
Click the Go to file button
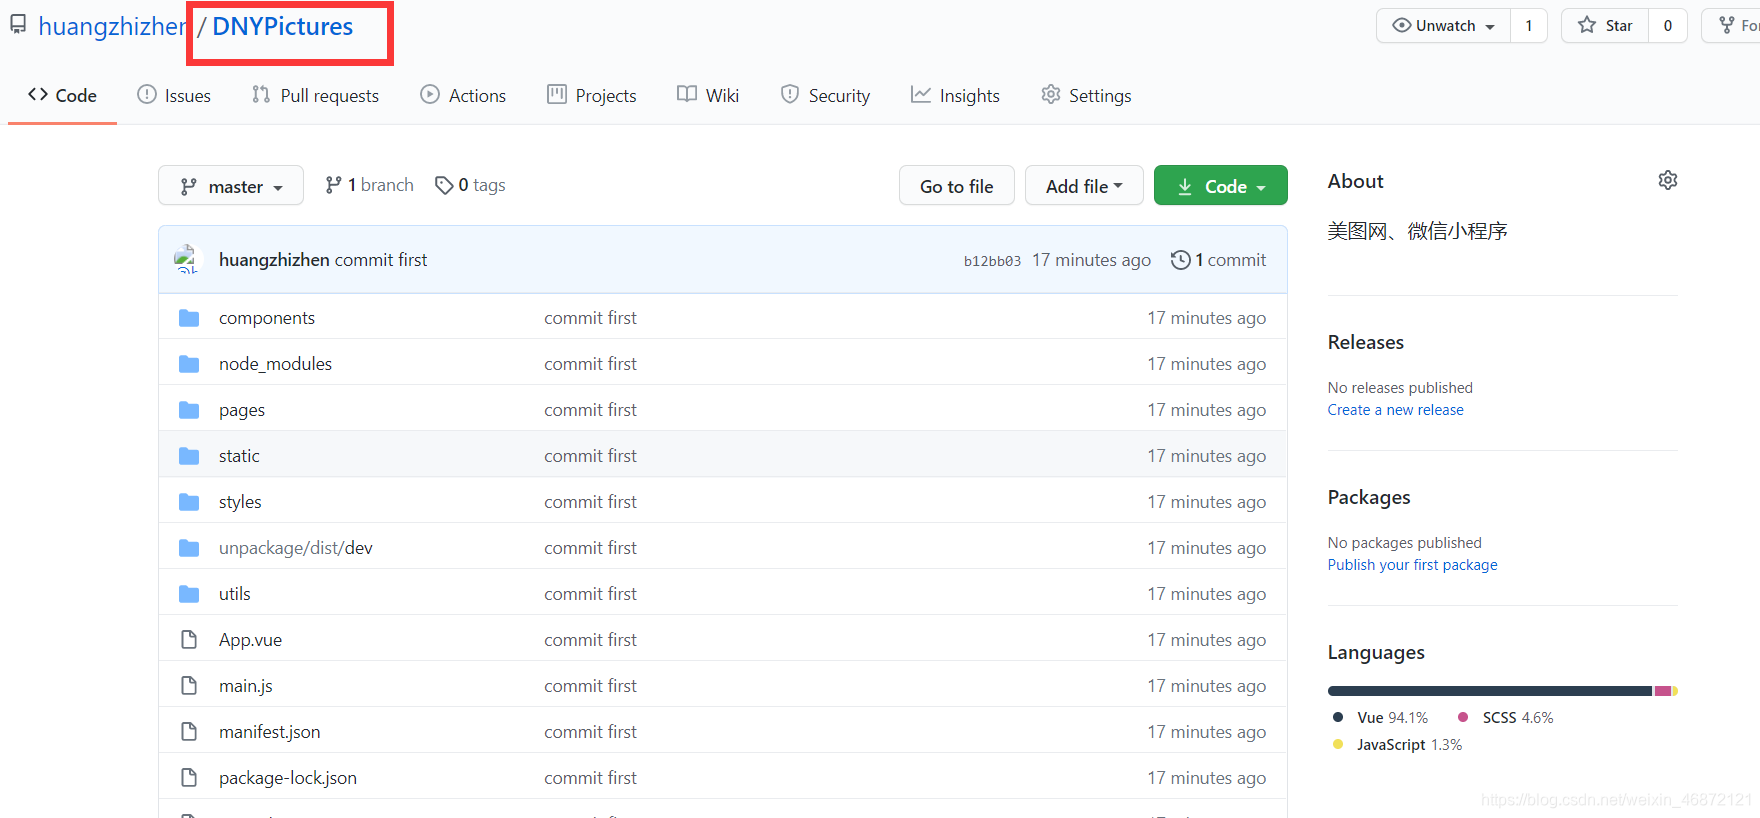(x=957, y=186)
